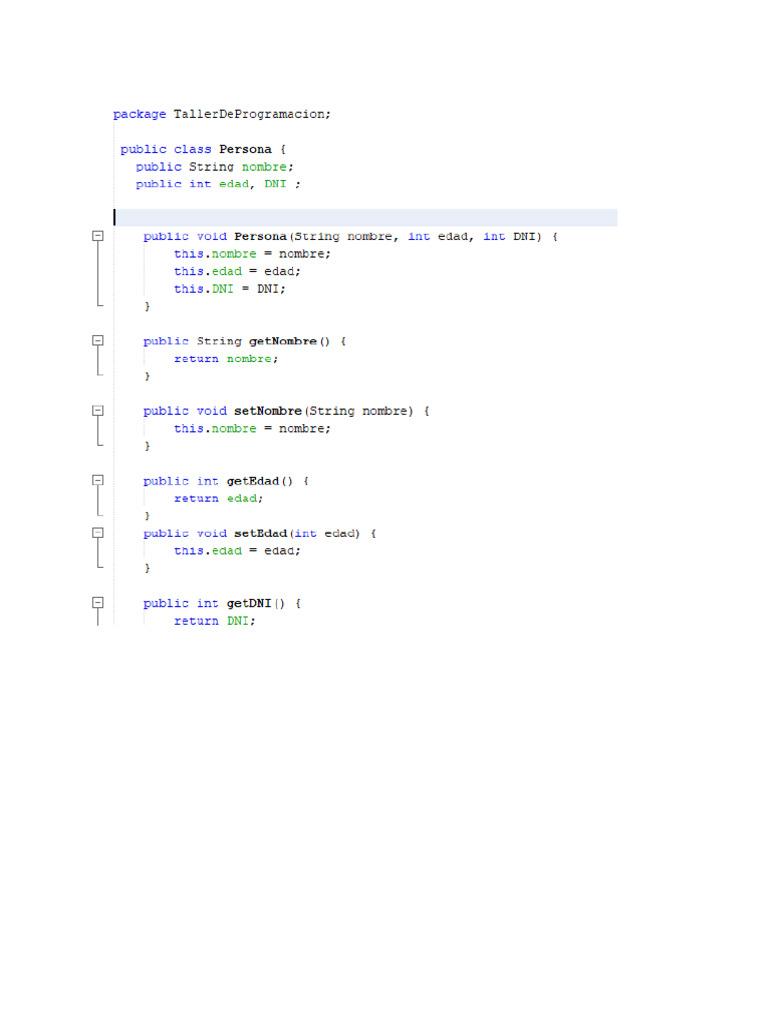Viewport: 768px width, 1024px height.
Task: Collapse the Persona constructor code fold
Action: click(98, 236)
